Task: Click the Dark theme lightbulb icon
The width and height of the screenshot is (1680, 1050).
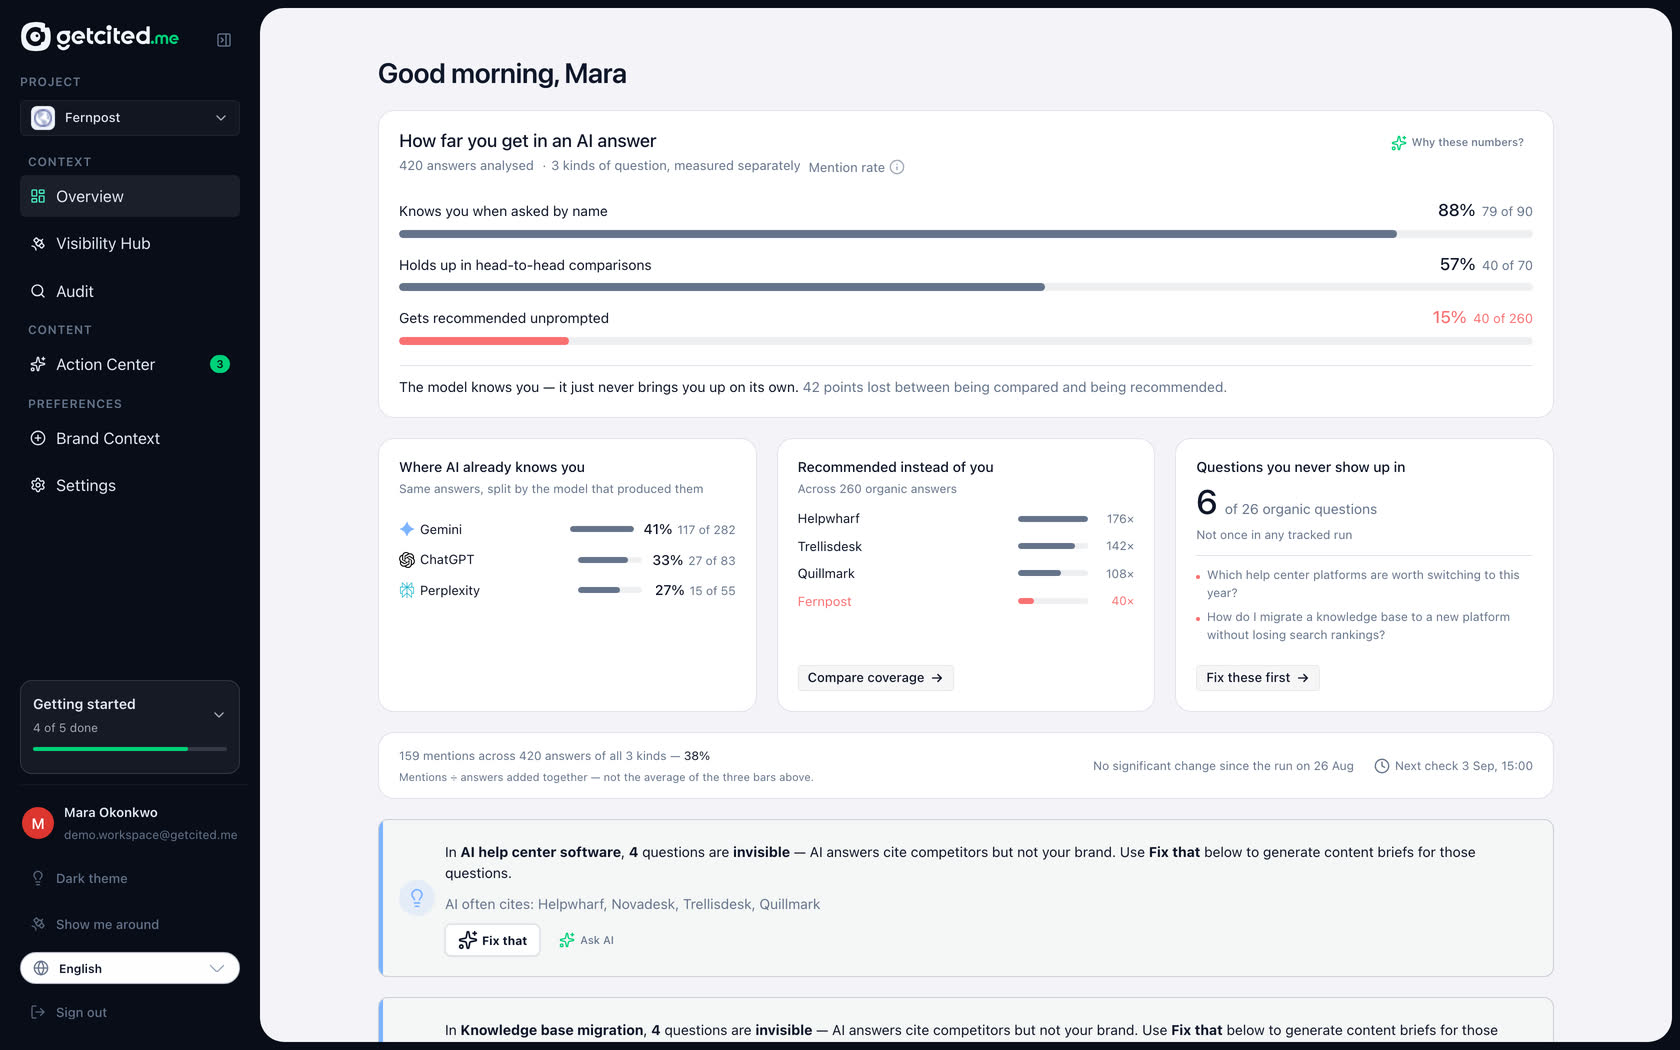Action: 38,878
